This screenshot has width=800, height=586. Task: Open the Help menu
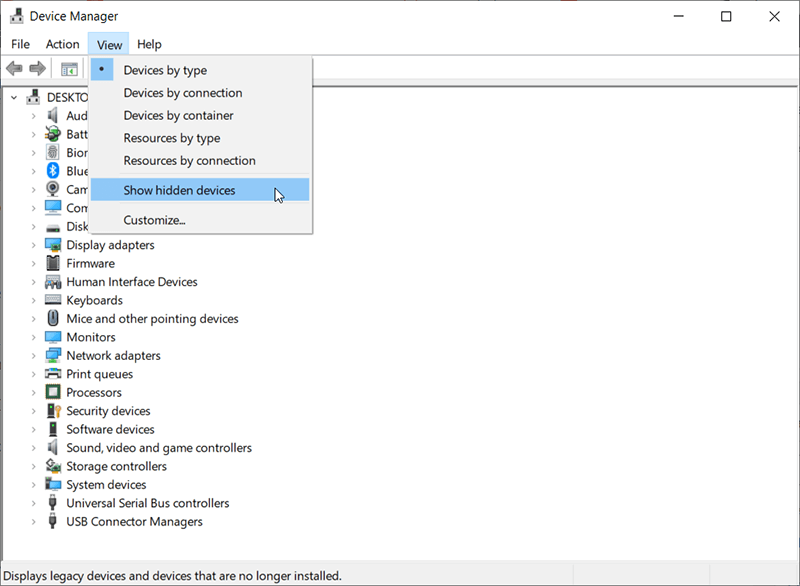[149, 44]
